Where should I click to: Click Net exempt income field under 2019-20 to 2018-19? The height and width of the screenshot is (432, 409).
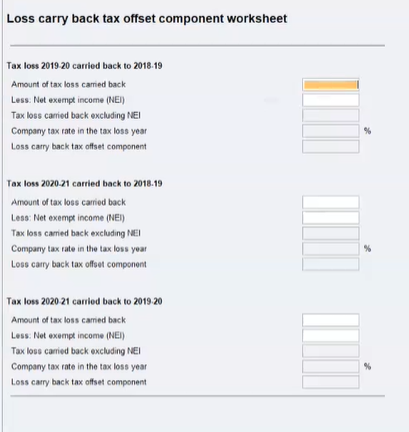pos(331,100)
